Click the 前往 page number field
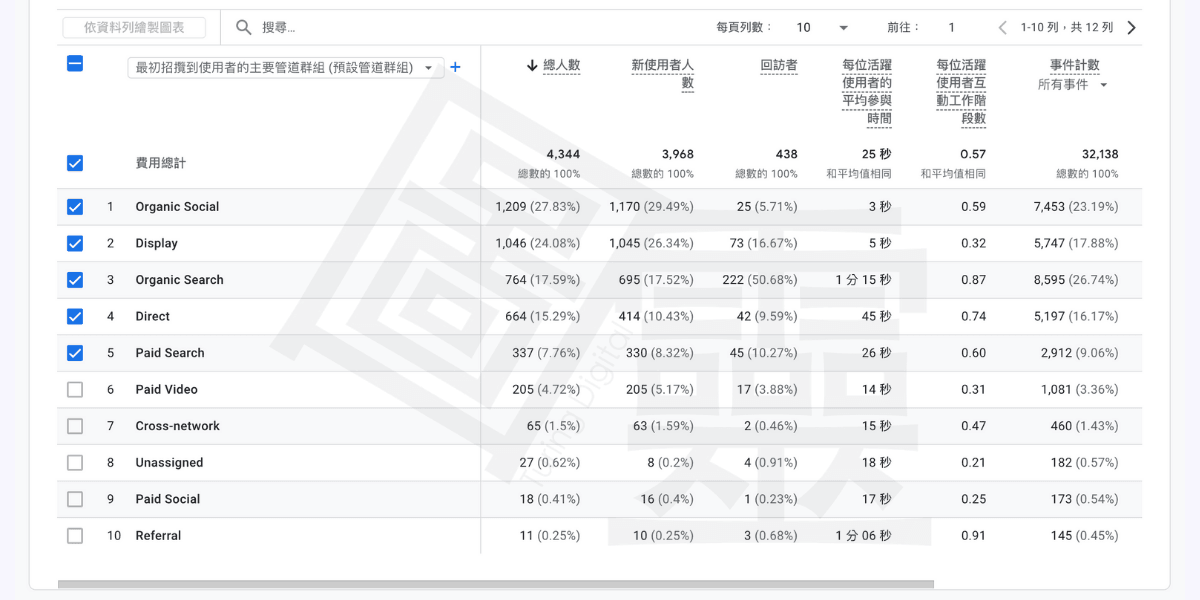 pos(951,28)
